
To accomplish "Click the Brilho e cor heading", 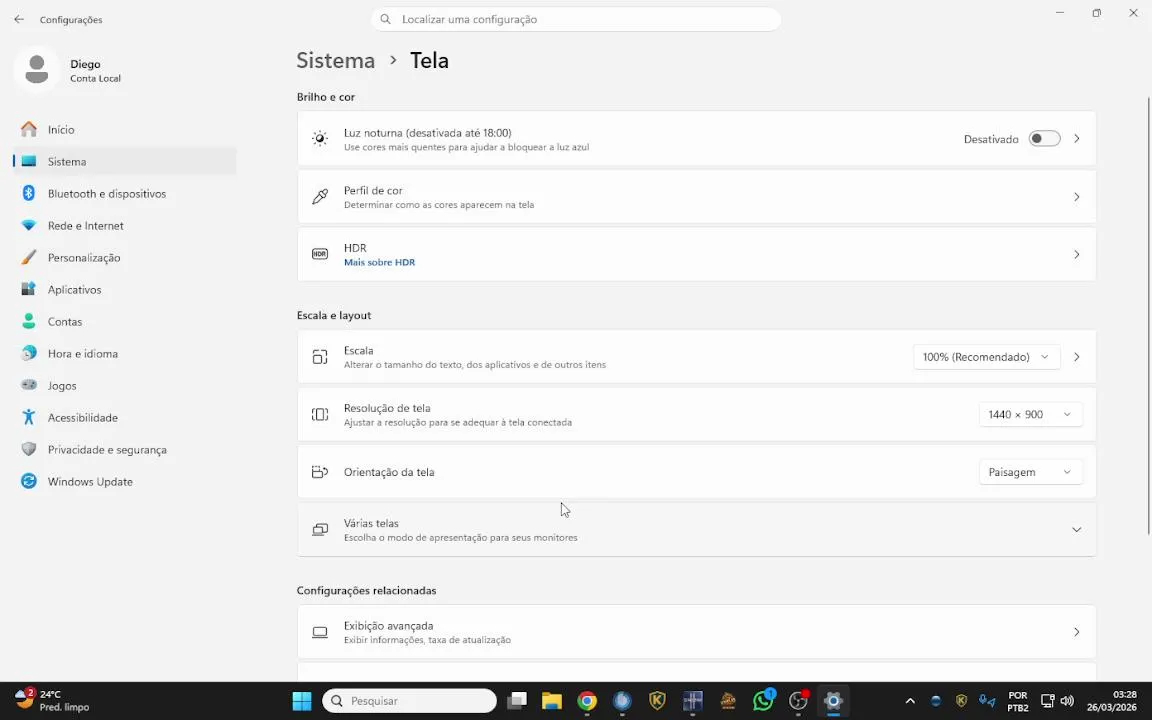I will tap(325, 97).
